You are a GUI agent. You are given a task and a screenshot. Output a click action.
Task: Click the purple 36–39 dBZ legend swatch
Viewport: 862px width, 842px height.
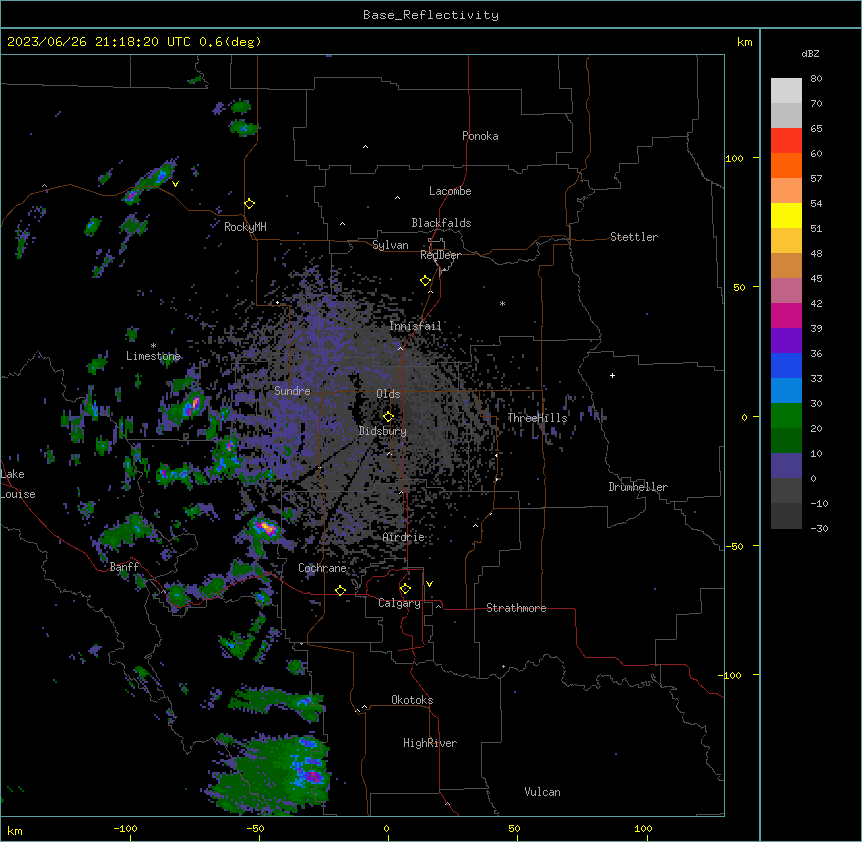(786, 340)
